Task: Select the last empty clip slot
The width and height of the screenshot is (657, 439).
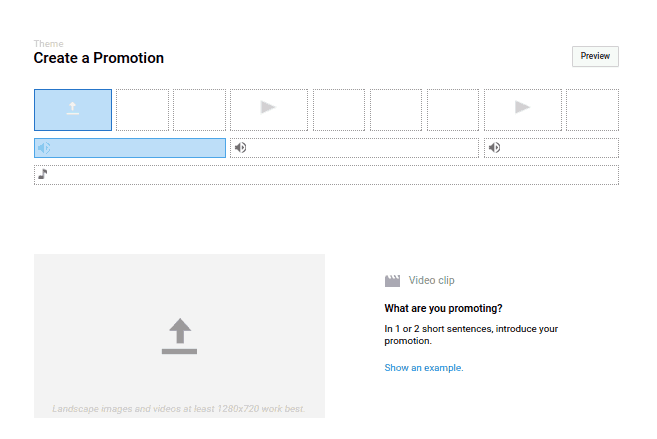Action: (x=592, y=110)
